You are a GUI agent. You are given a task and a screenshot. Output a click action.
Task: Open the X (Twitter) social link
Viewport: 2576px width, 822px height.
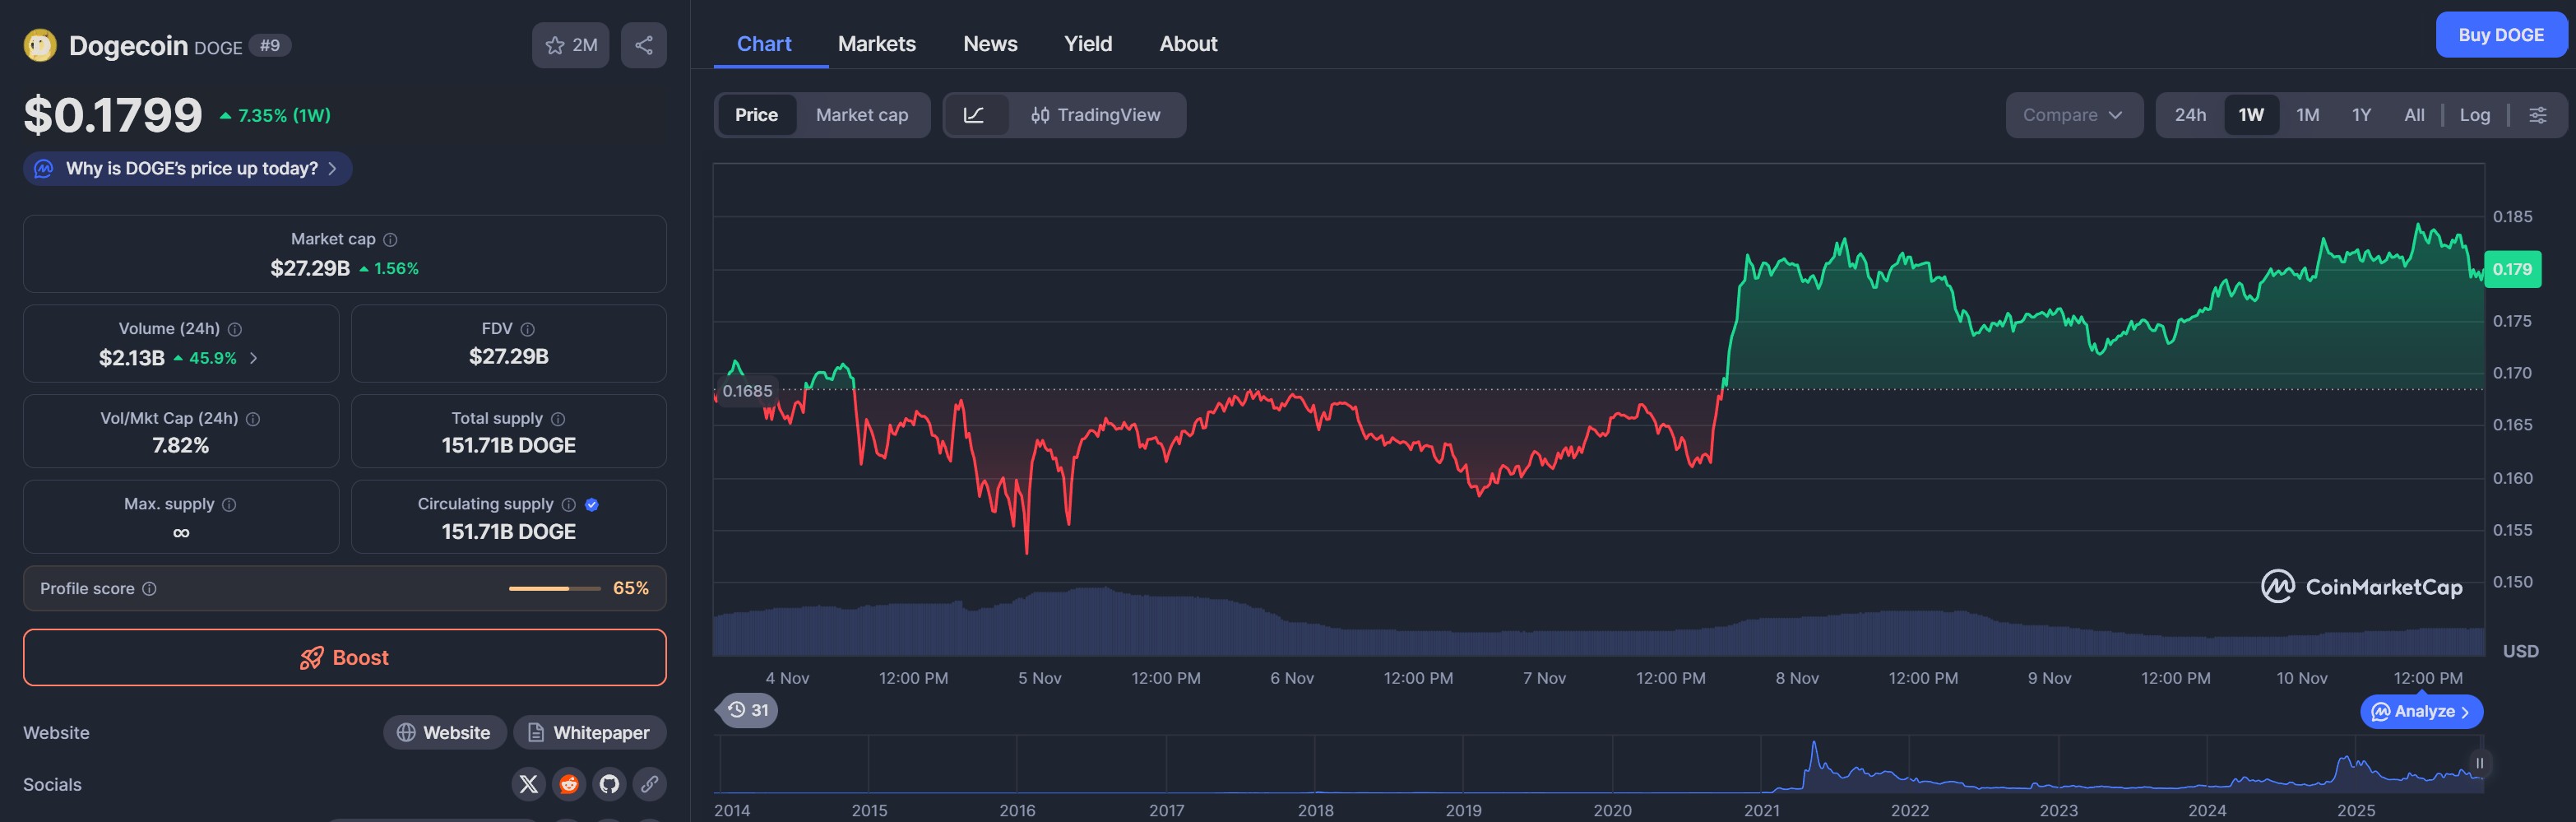[x=528, y=784]
